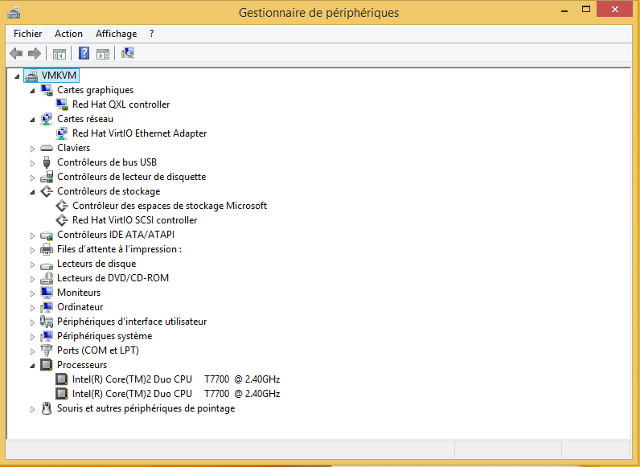The image size is (640, 467).
Task: Click the DVD/CD-ROM drive icon
Action: click(47, 278)
